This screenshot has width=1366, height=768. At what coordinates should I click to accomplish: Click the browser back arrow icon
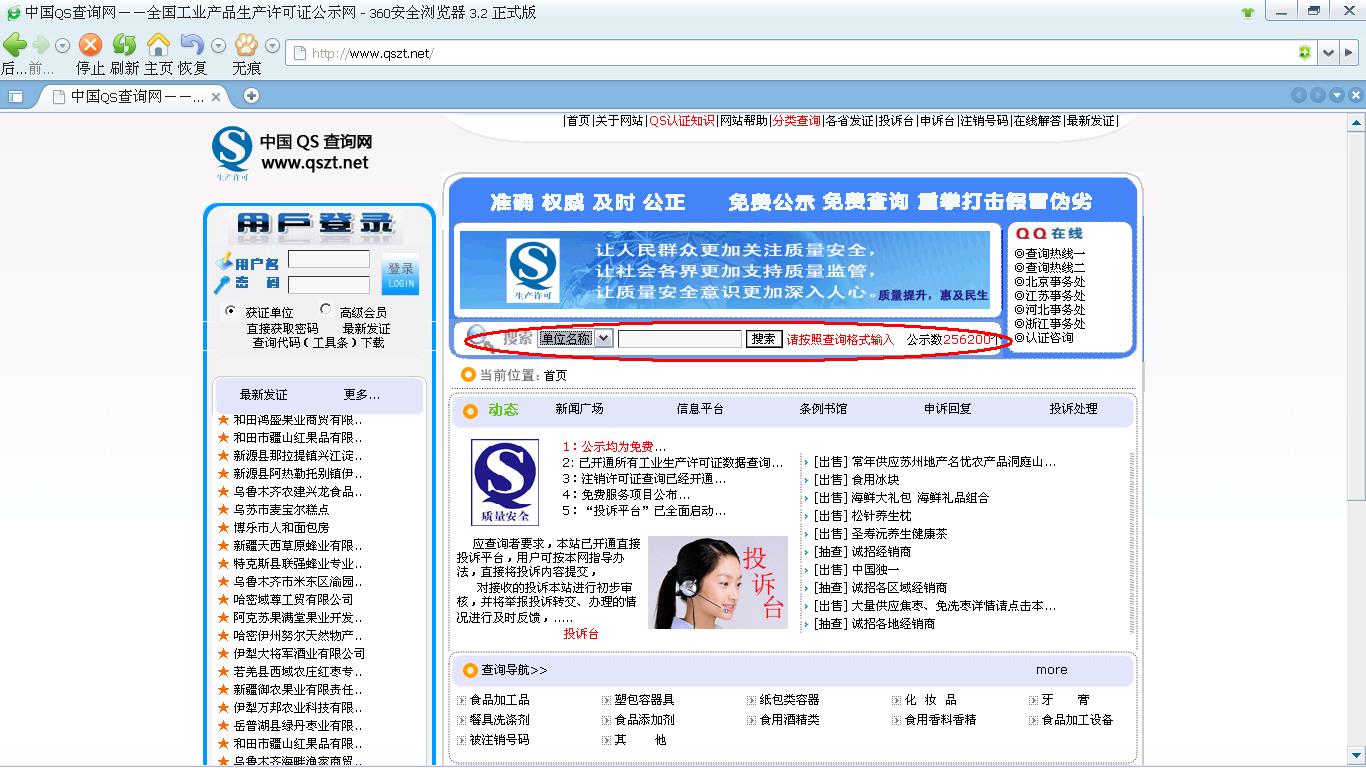point(15,45)
